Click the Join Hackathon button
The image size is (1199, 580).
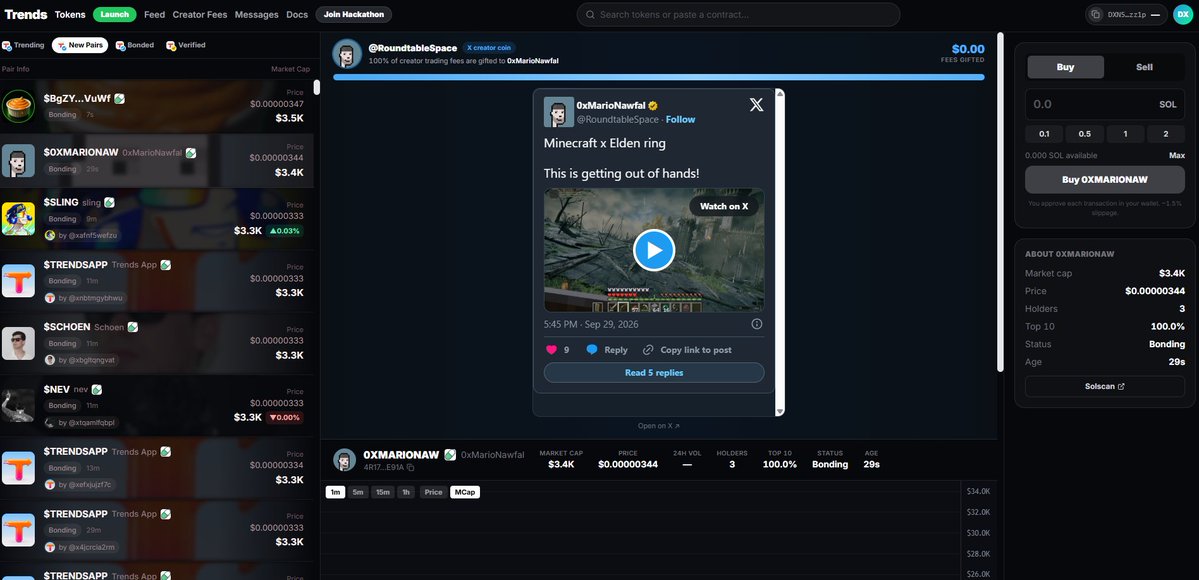coord(354,15)
